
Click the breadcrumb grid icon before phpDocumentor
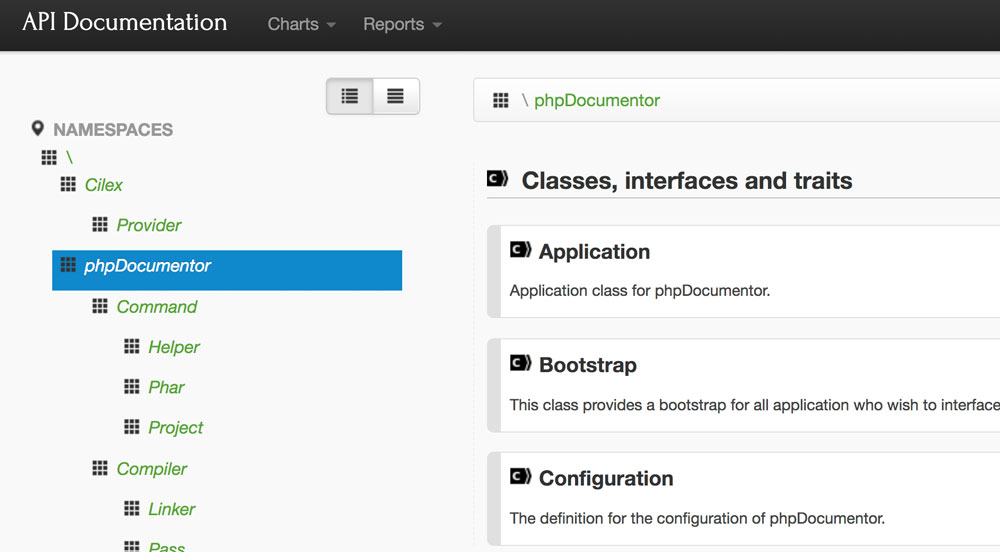(x=501, y=100)
